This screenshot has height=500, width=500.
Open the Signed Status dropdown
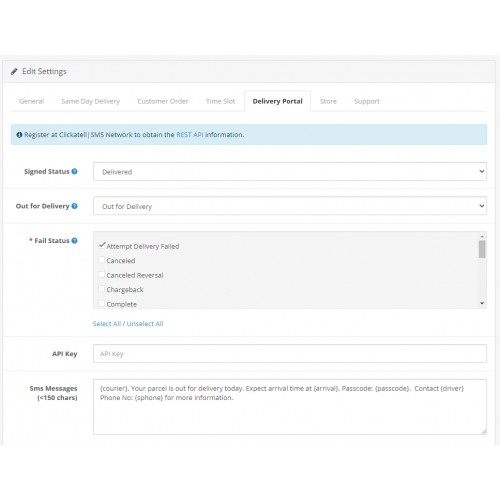(290, 172)
